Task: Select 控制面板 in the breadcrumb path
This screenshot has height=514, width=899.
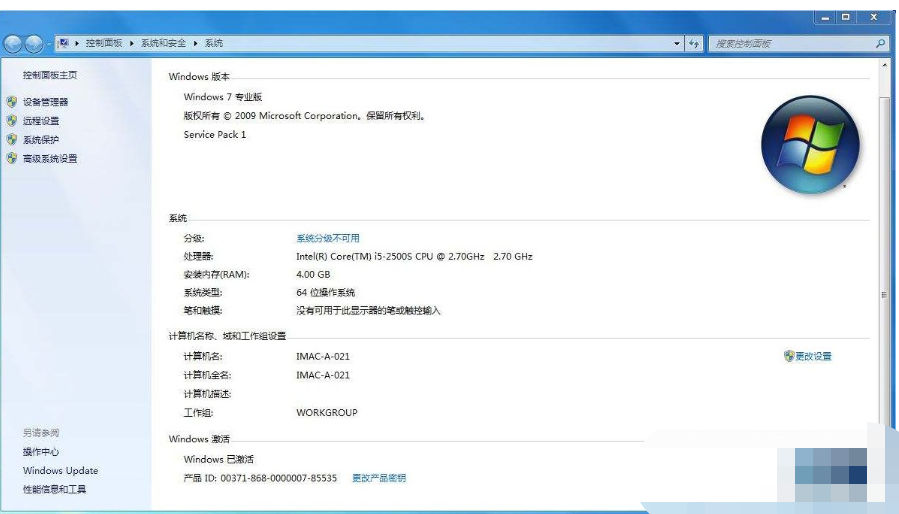Action: point(104,44)
